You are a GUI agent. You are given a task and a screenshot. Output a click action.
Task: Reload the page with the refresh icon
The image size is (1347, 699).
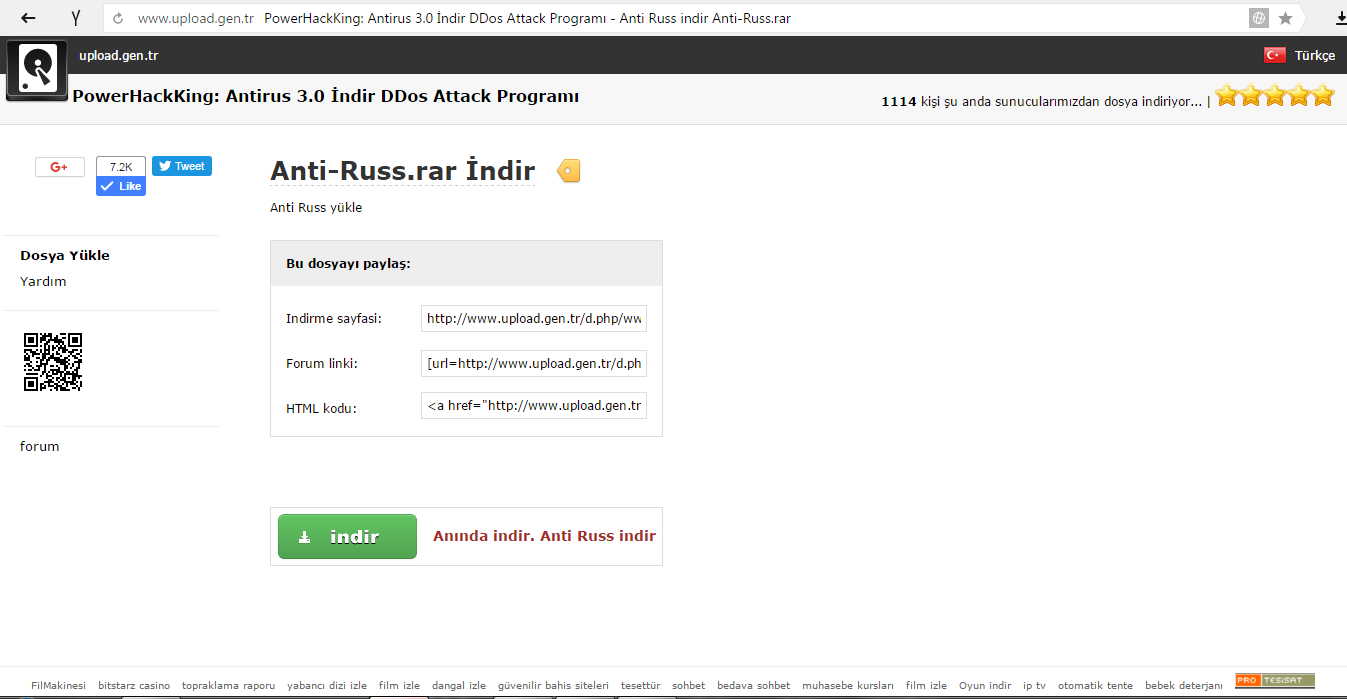119,18
